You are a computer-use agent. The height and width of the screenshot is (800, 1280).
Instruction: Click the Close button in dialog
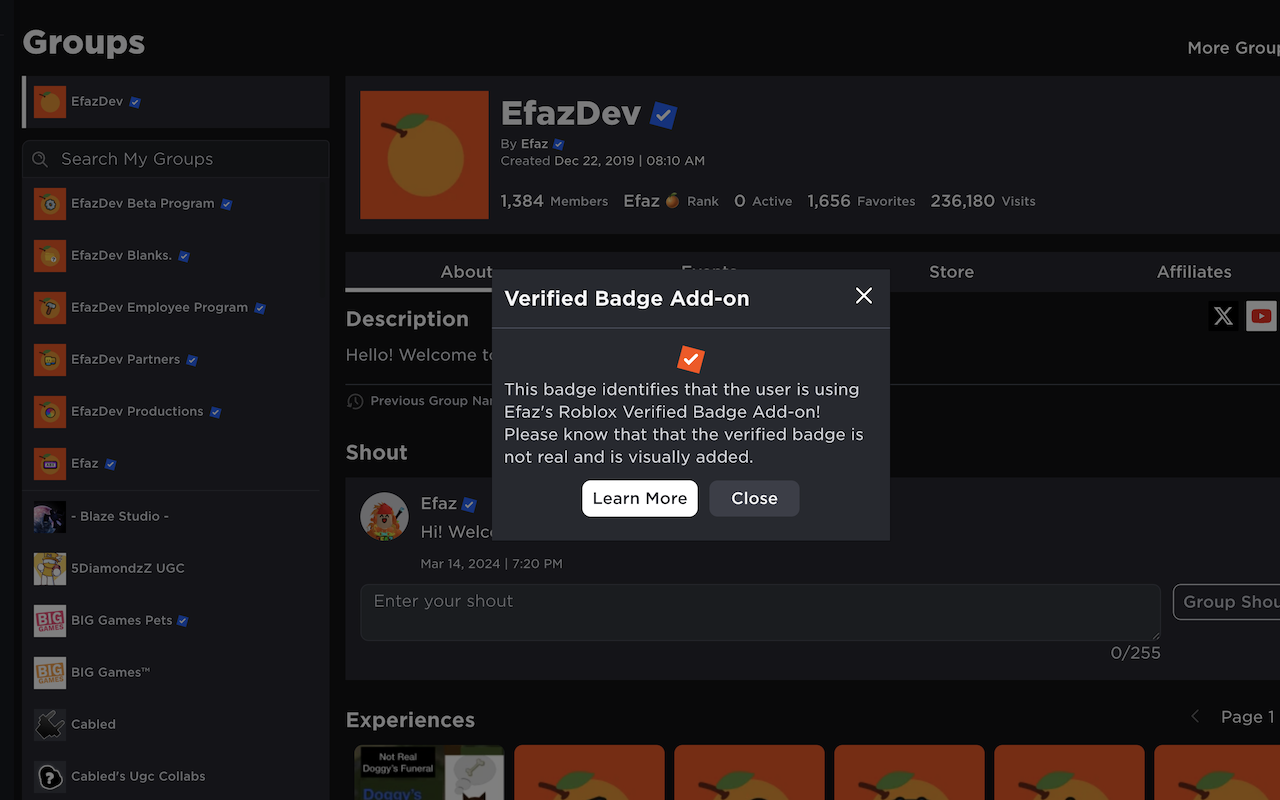(x=754, y=499)
